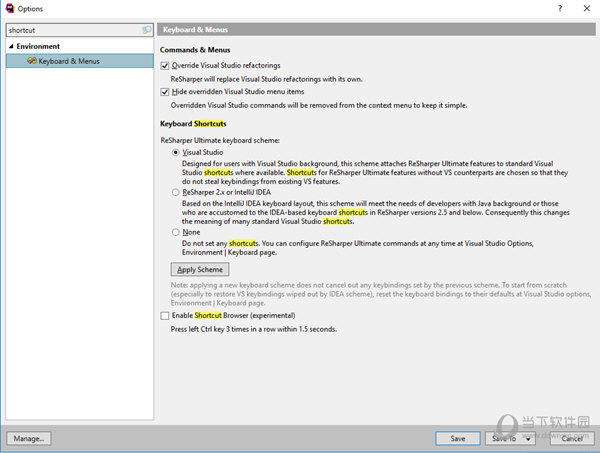
Task: Select Keyboard & Menus tree item
Action: point(80,61)
